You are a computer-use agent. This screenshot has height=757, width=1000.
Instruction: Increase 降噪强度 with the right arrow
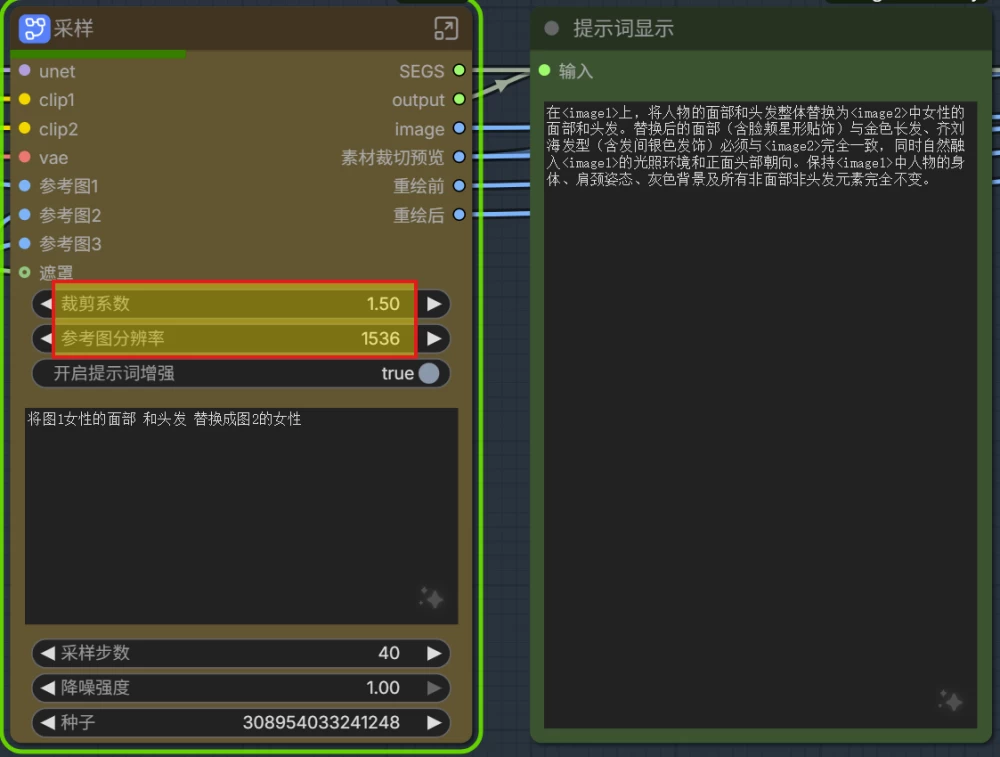[434, 687]
